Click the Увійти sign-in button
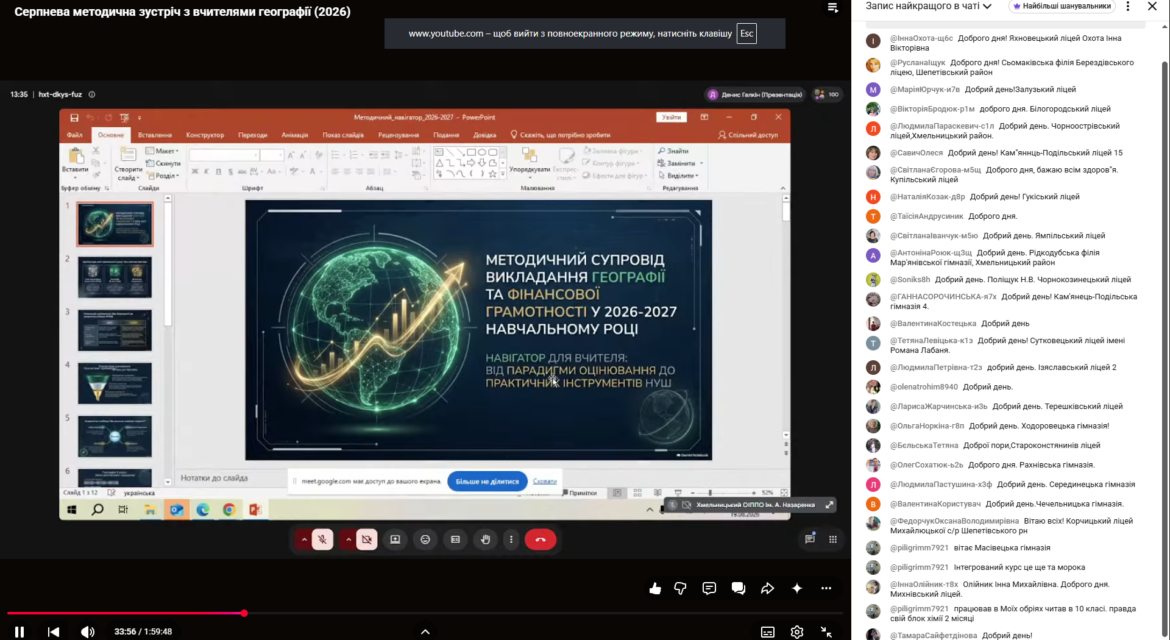Screen dimensions: 1170x640 point(671,117)
